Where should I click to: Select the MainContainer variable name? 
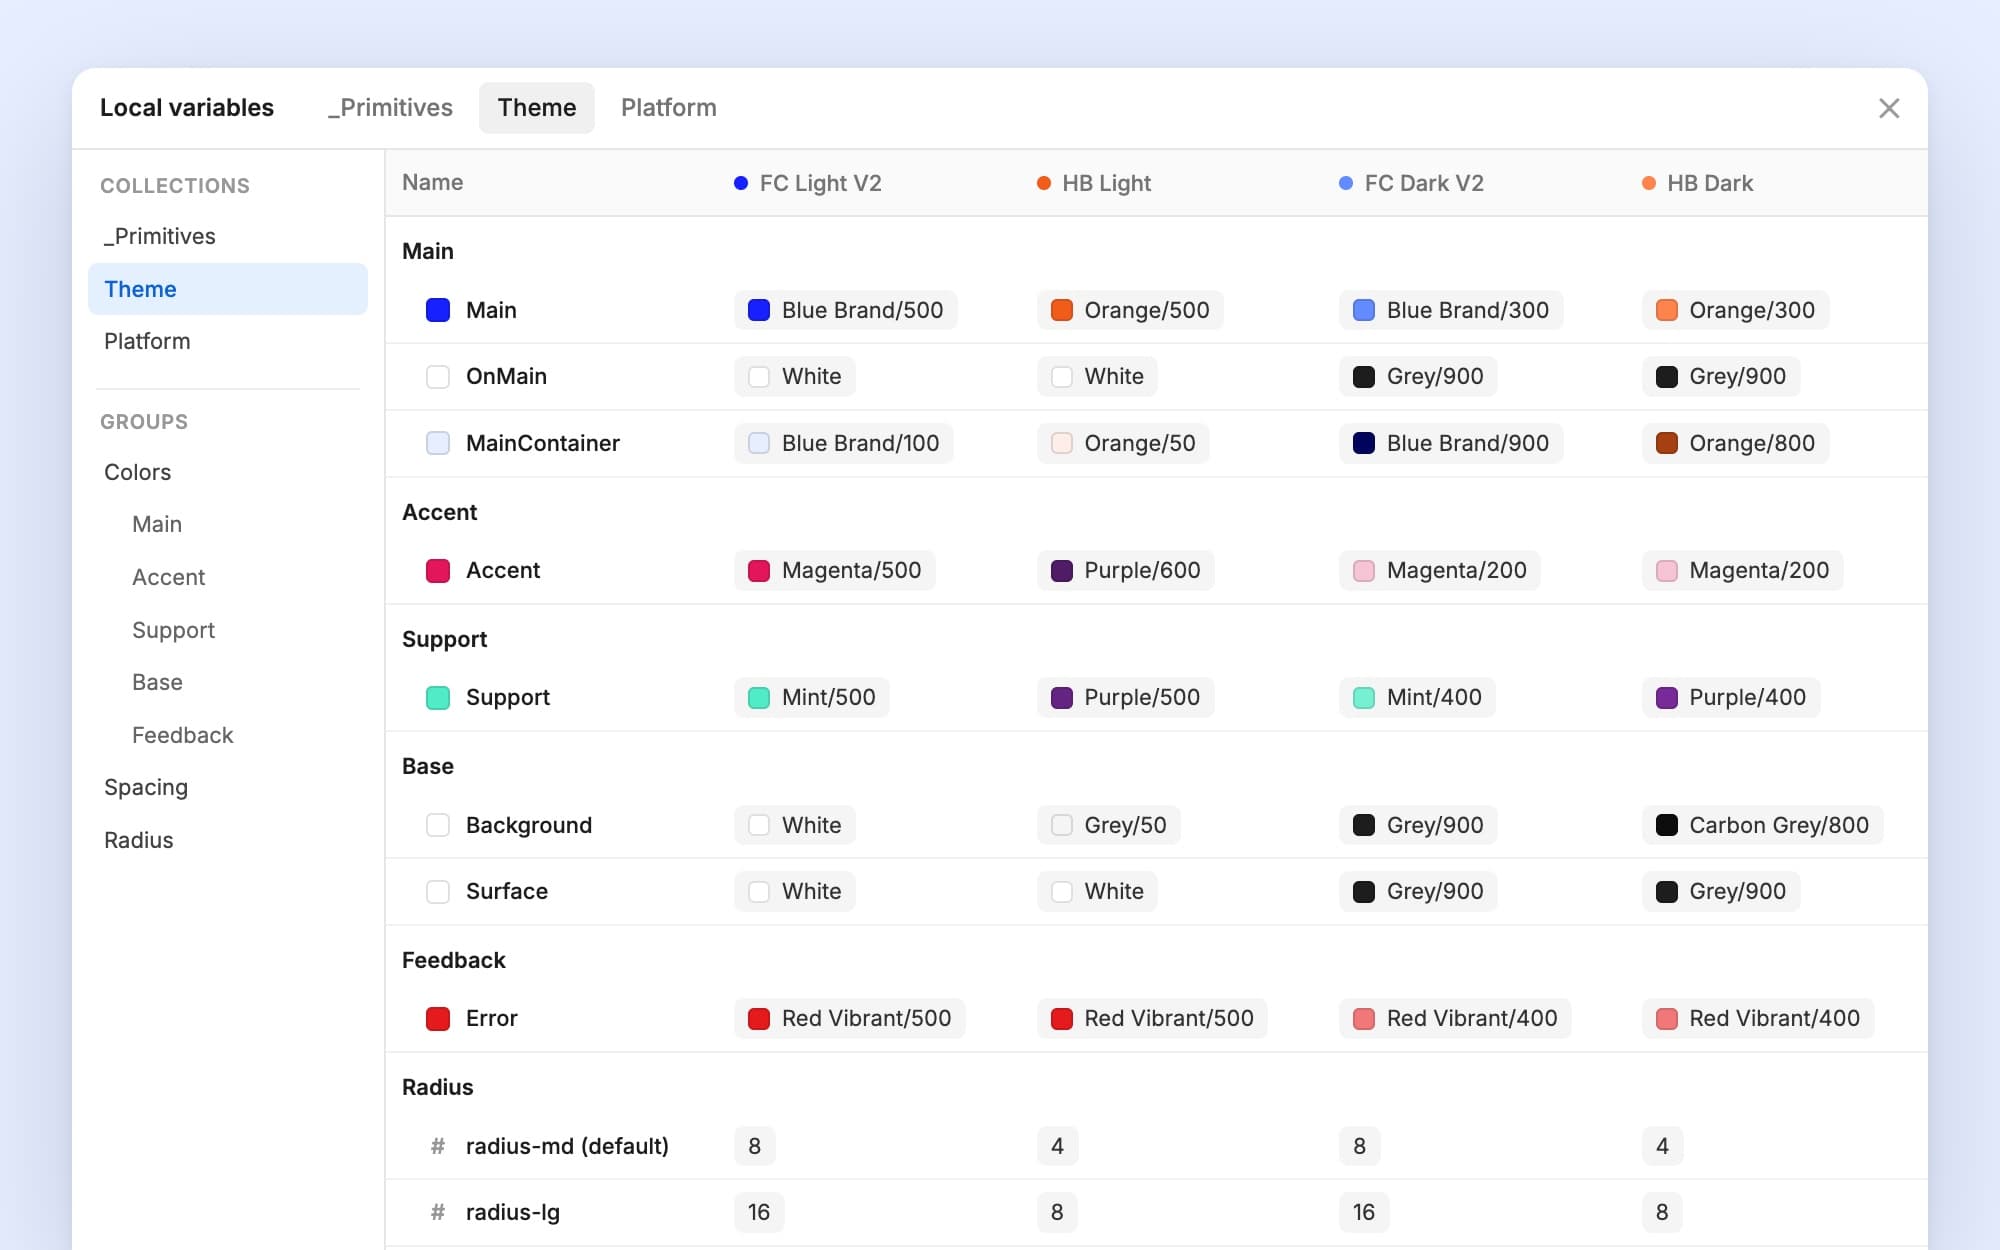pos(543,443)
